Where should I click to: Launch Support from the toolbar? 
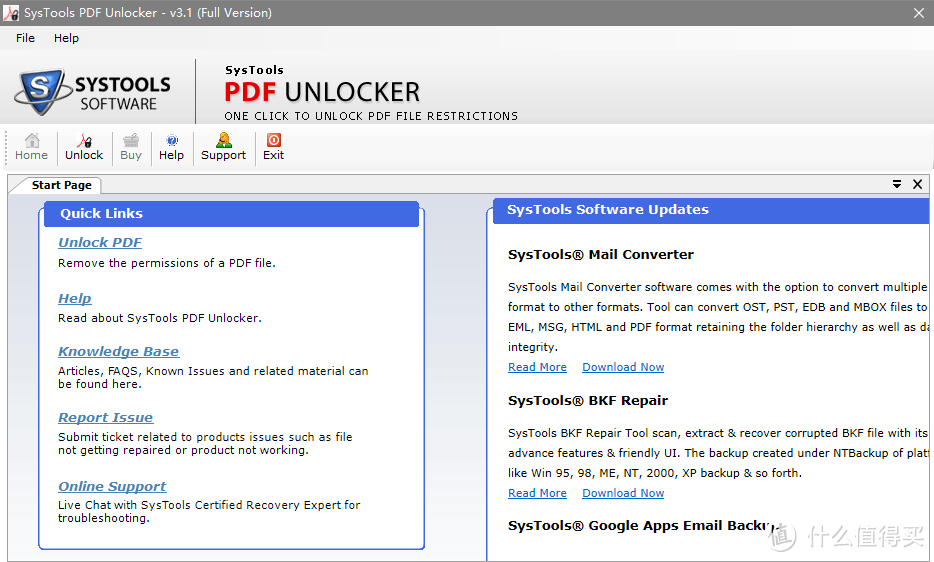point(223,147)
